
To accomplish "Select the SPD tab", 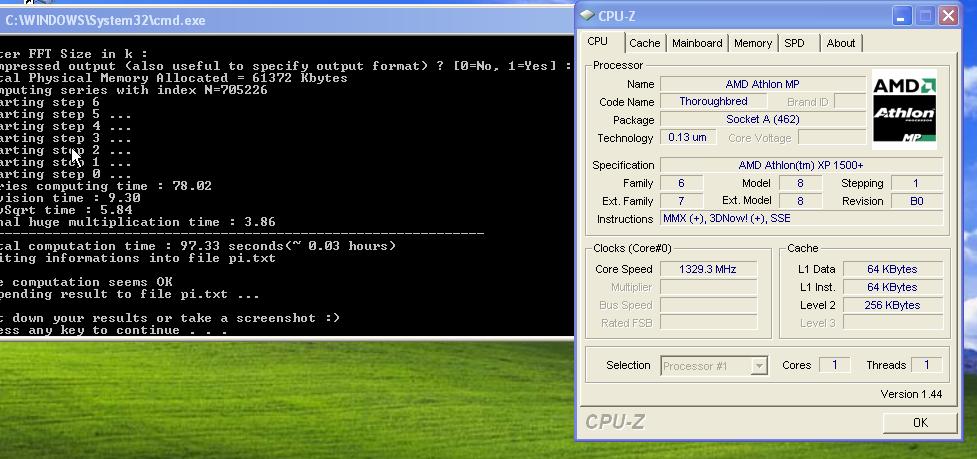I will coord(794,43).
